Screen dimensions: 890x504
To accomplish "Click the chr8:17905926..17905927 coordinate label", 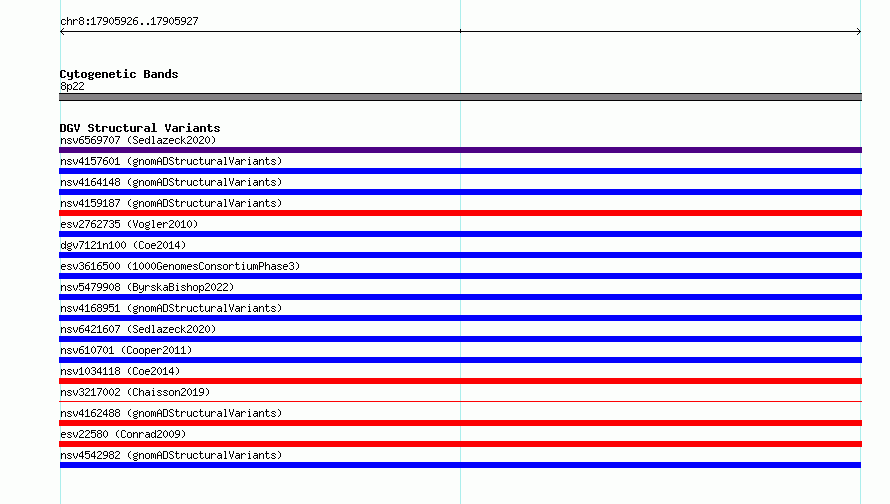I will click(x=129, y=21).
